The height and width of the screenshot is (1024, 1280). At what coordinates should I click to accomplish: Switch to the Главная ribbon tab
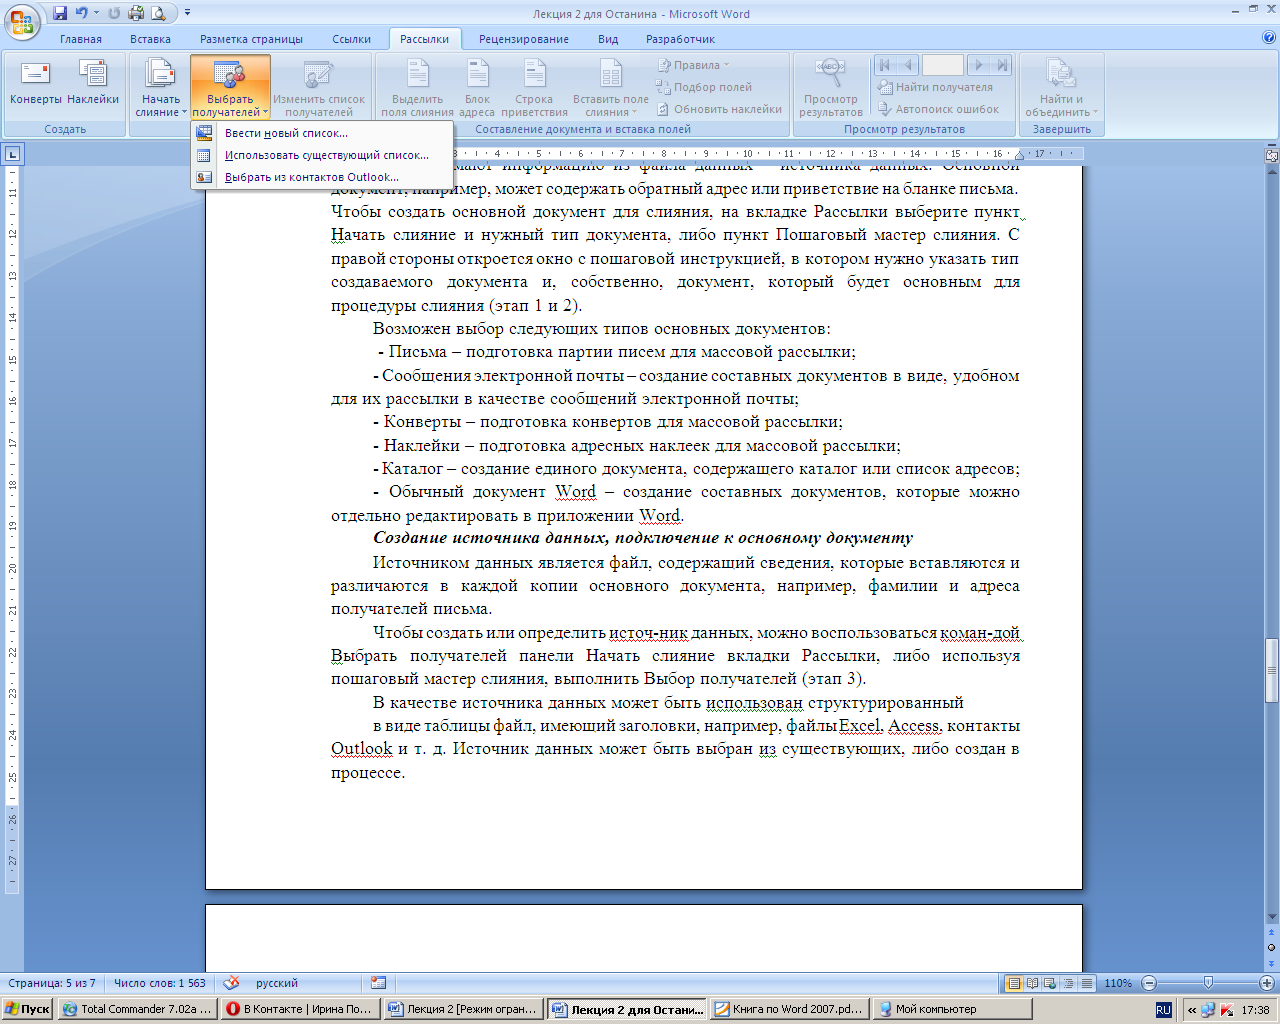(81, 39)
